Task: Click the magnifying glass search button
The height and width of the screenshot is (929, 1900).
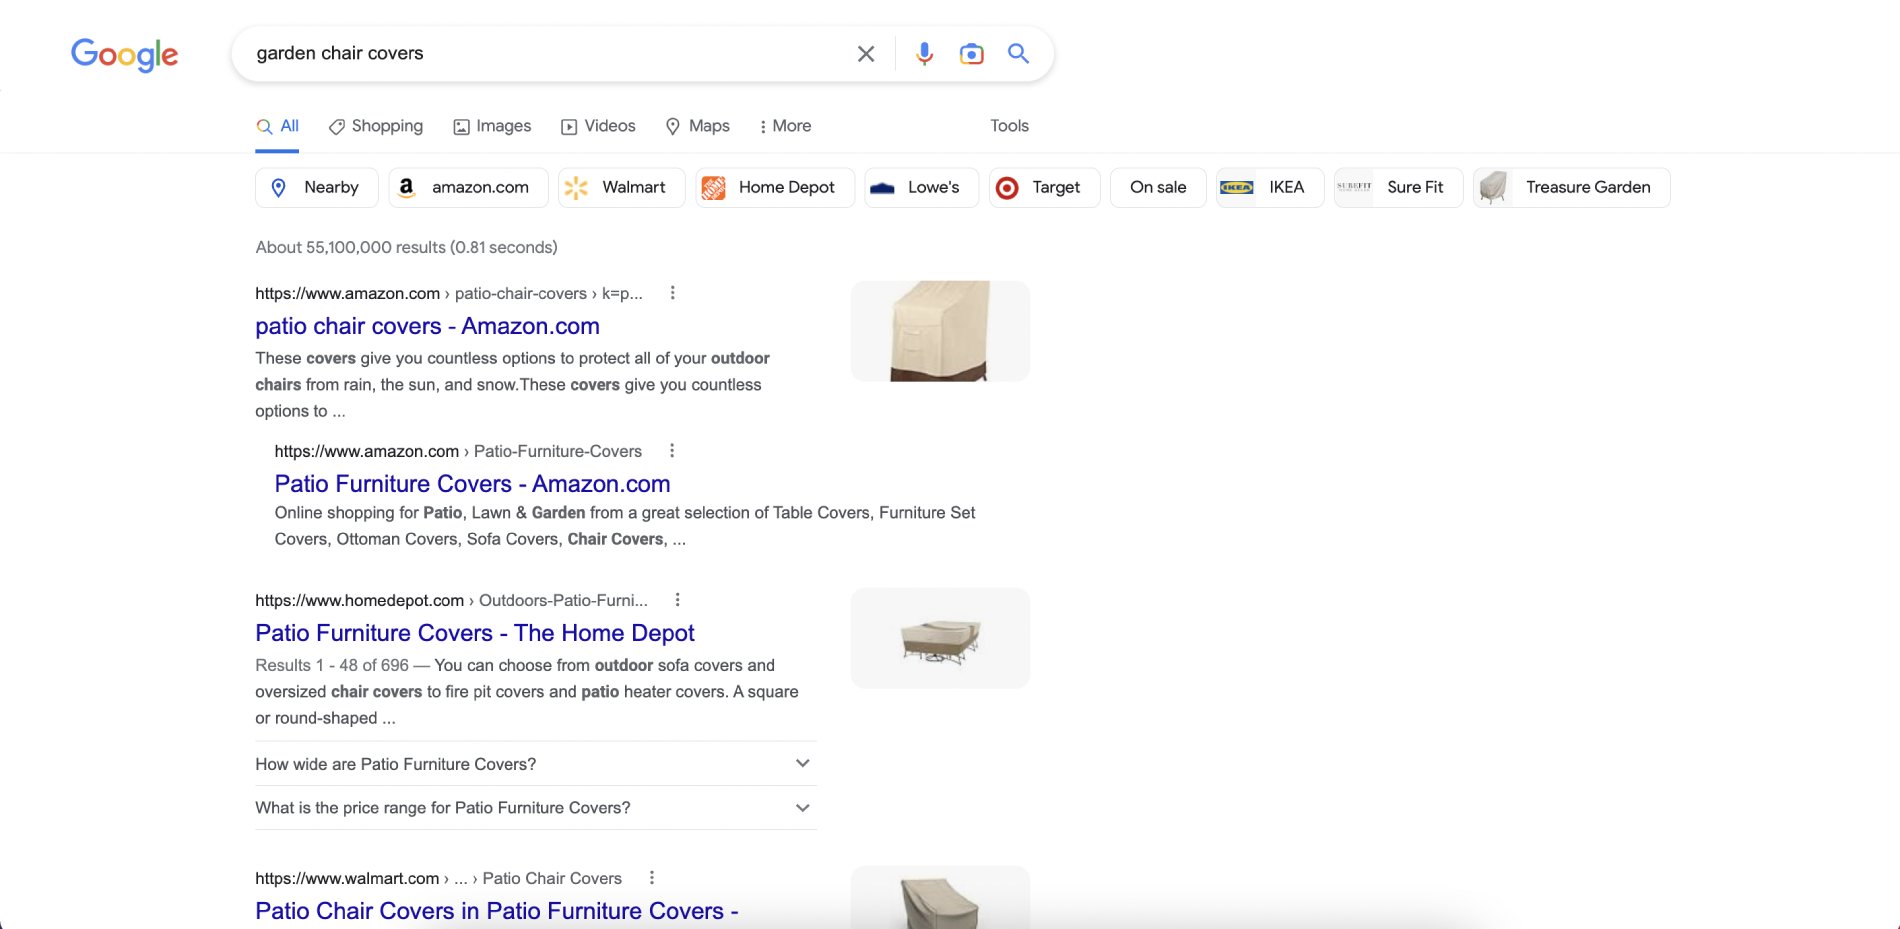Action: pyautogui.click(x=1018, y=53)
